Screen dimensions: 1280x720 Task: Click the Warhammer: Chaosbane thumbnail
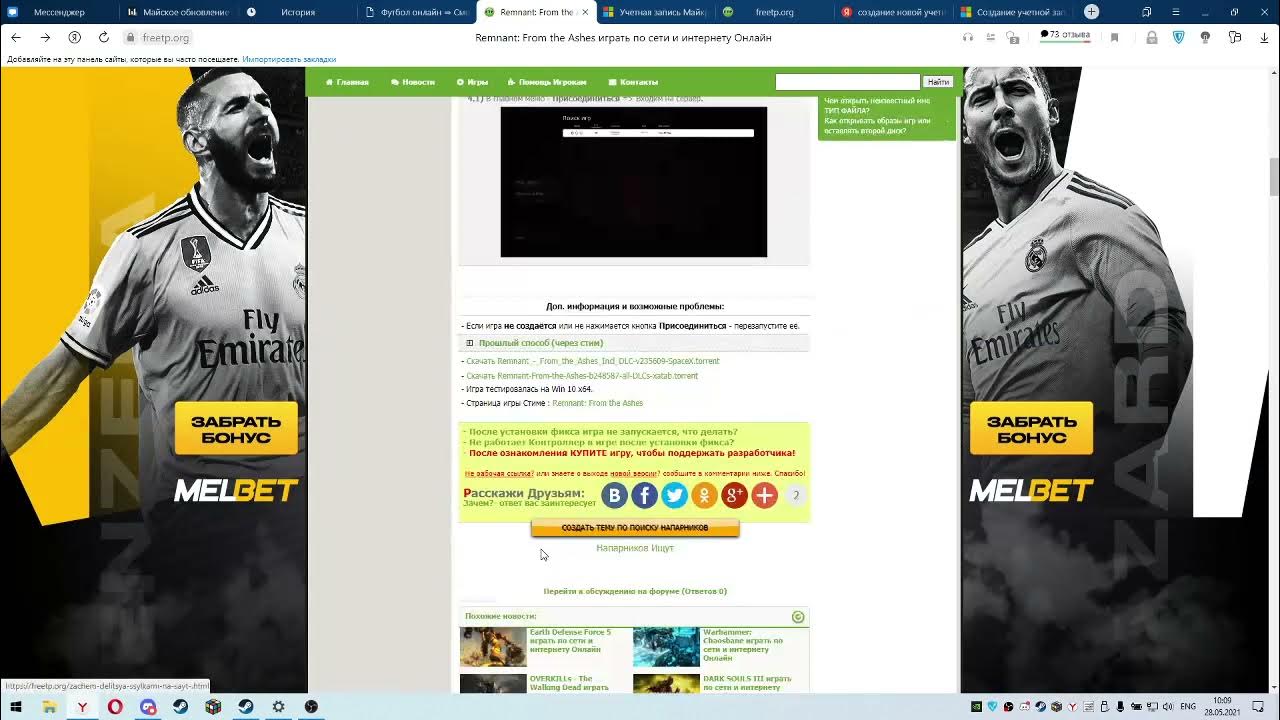666,647
